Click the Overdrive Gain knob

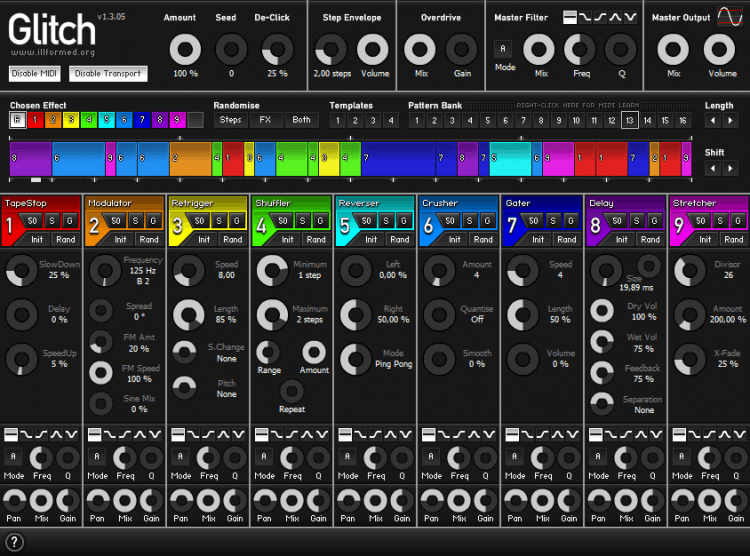461,49
